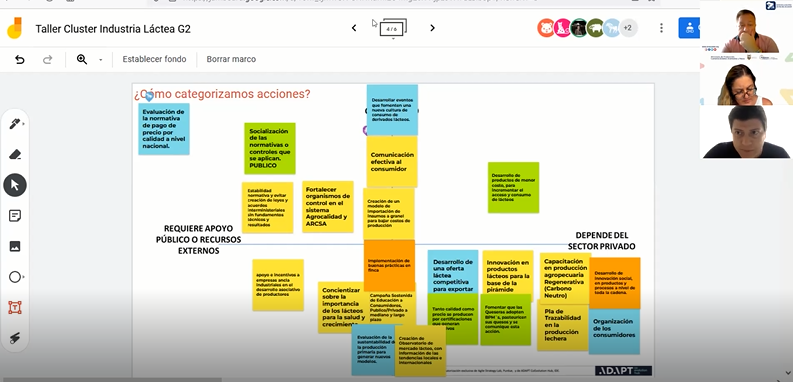The width and height of the screenshot is (793, 382).
Task: Click Borrar marco
Action: [231, 59]
